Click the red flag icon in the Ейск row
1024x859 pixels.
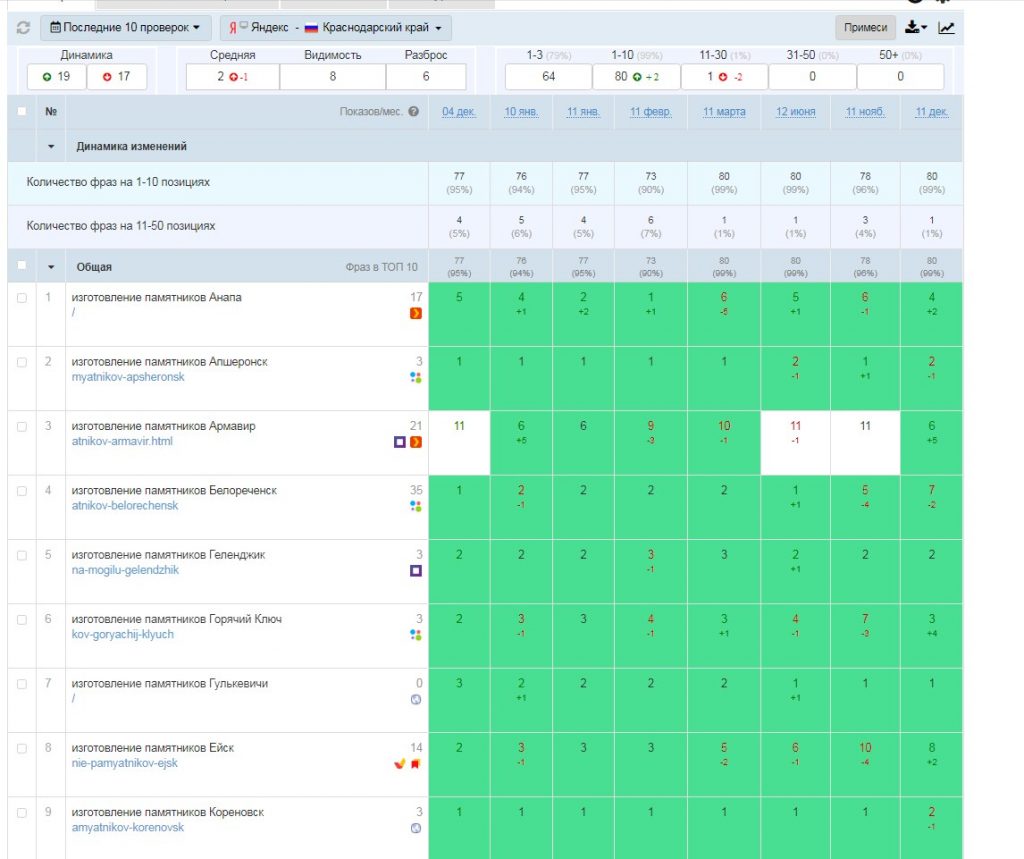coord(415,764)
